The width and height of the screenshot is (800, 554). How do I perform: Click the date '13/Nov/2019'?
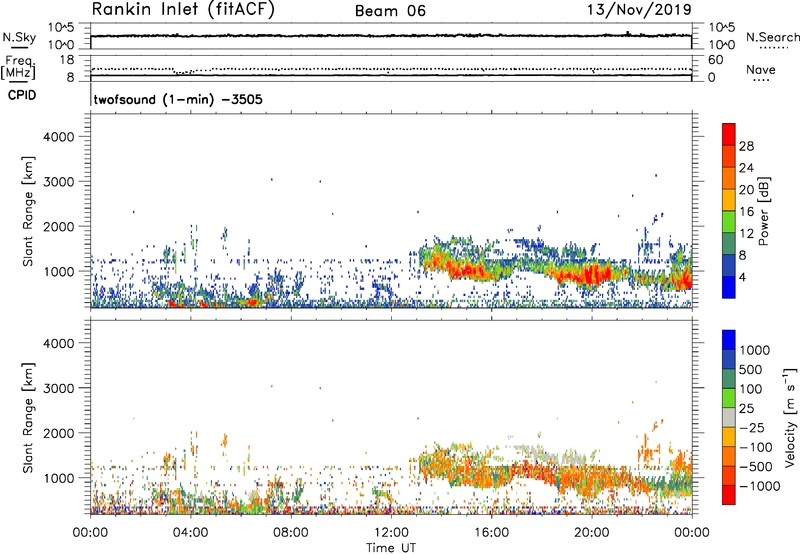coord(639,9)
